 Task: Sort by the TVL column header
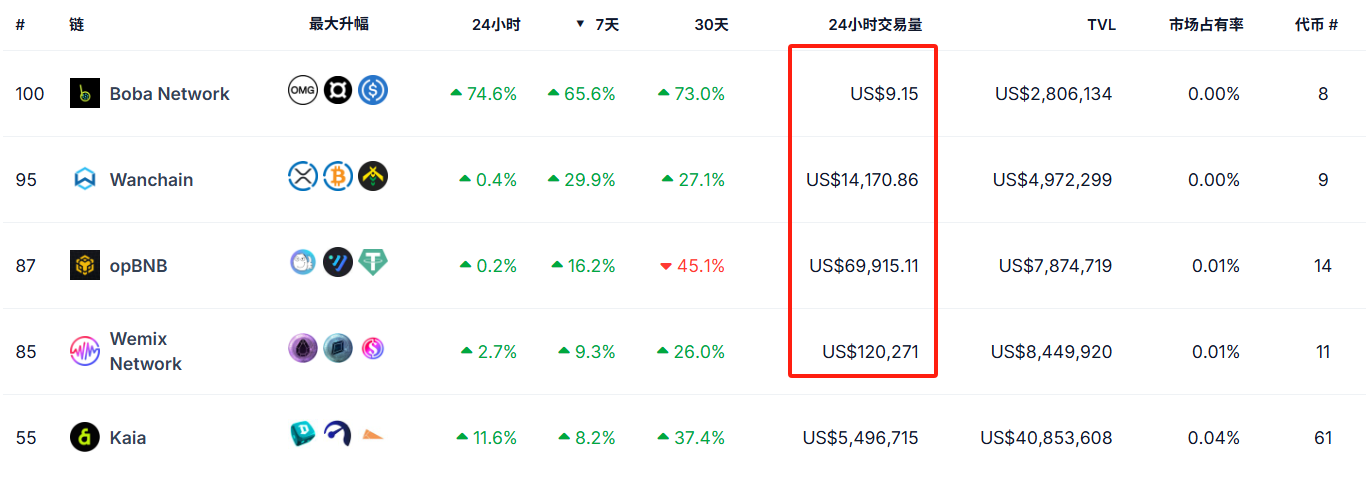(1101, 24)
